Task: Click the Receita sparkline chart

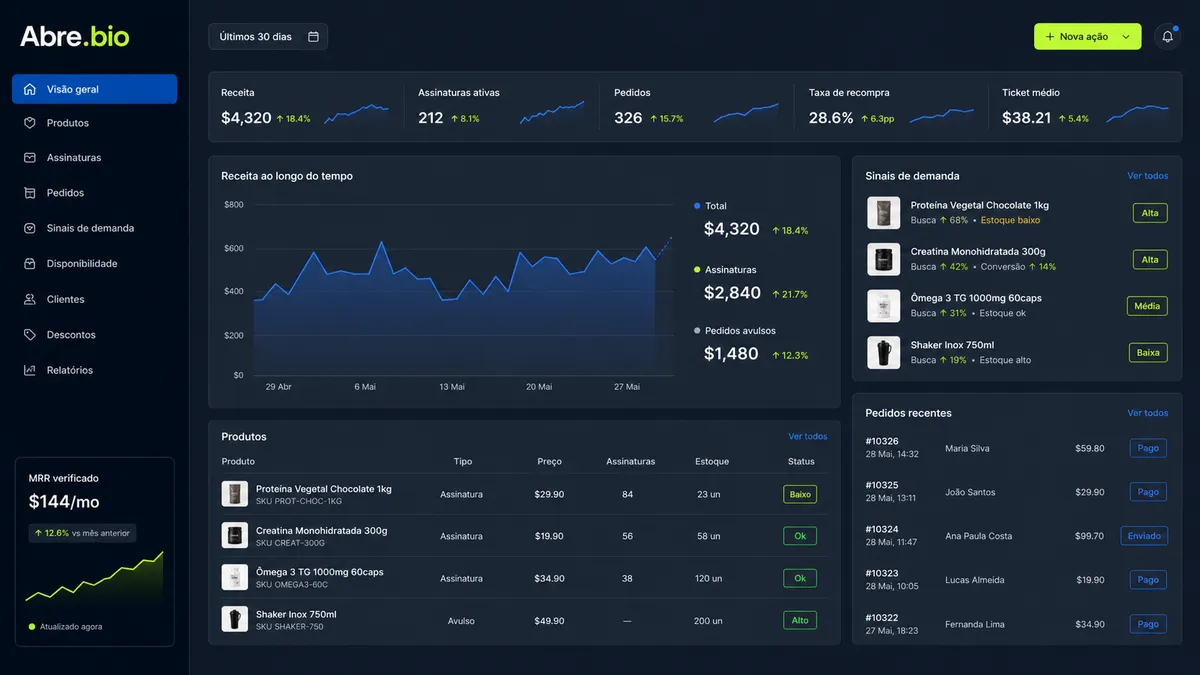Action: [356, 113]
